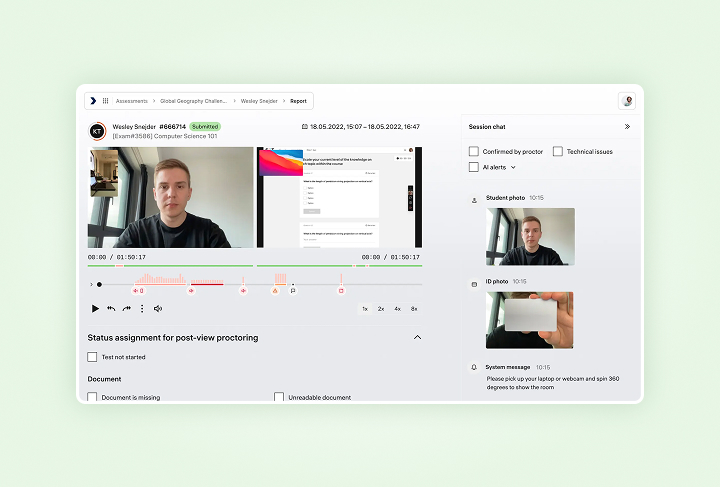Expand the AI alerts dropdown arrow
The height and width of the screenshot is (487, 720).
point(513,168)
